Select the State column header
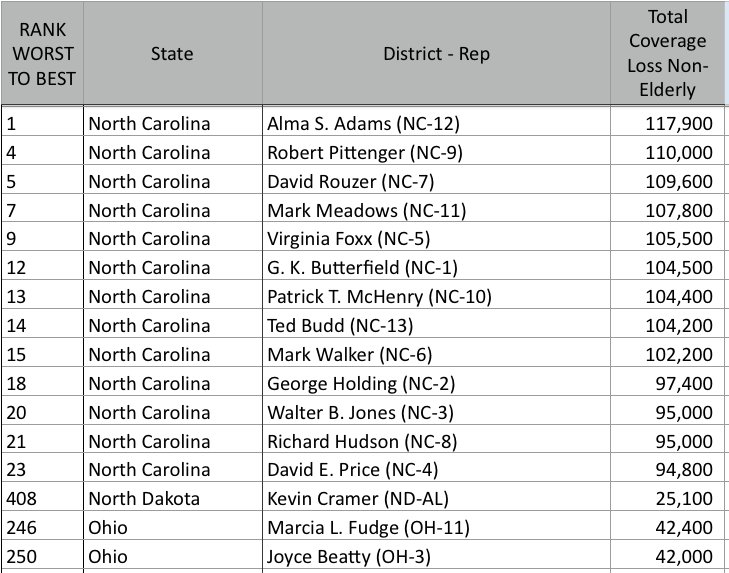This screenshot has width=729, height=573. 172,53
